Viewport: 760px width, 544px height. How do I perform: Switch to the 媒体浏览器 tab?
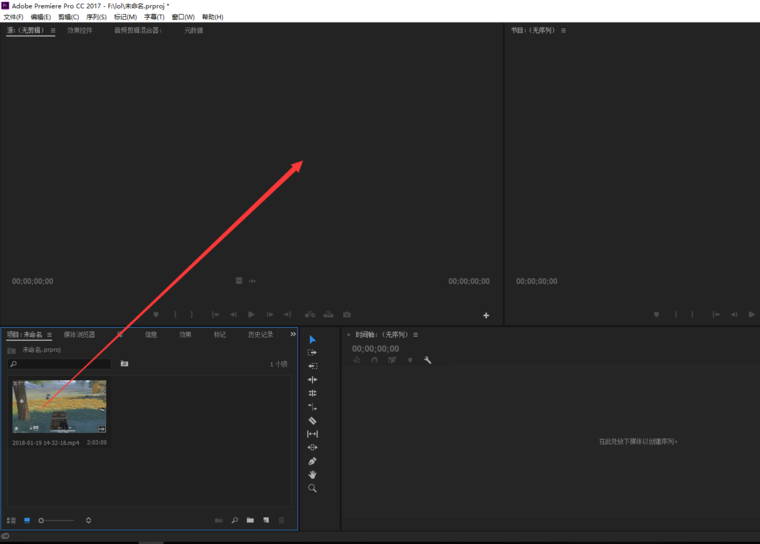(80, 335)
